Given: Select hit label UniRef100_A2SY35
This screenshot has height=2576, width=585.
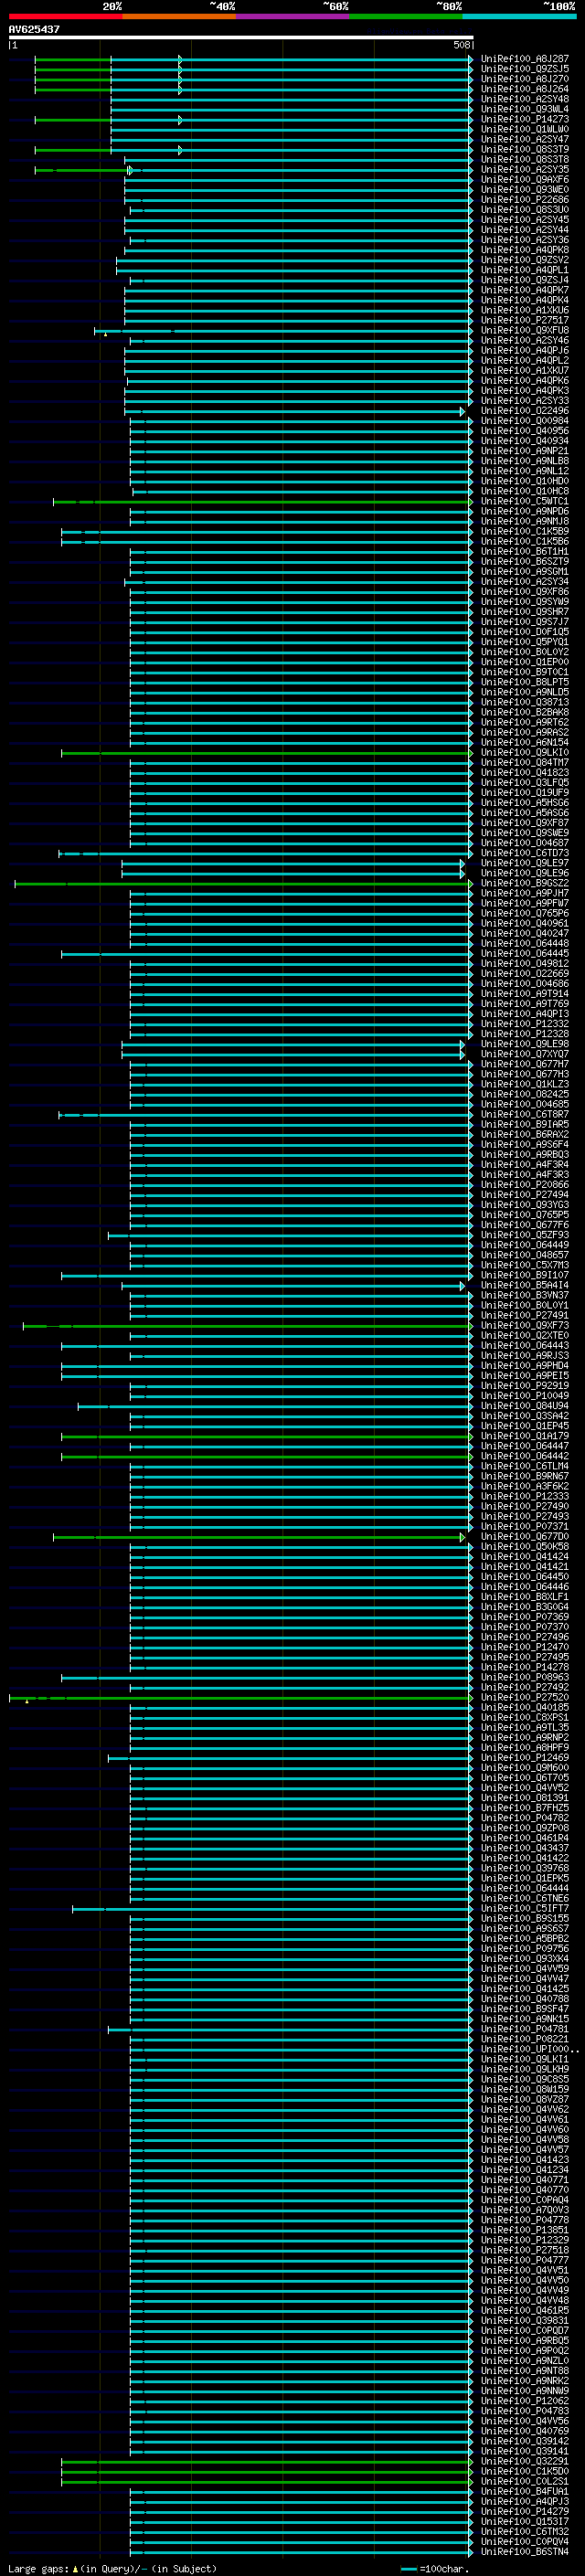Looking at the screenshot, I should 525,170.
